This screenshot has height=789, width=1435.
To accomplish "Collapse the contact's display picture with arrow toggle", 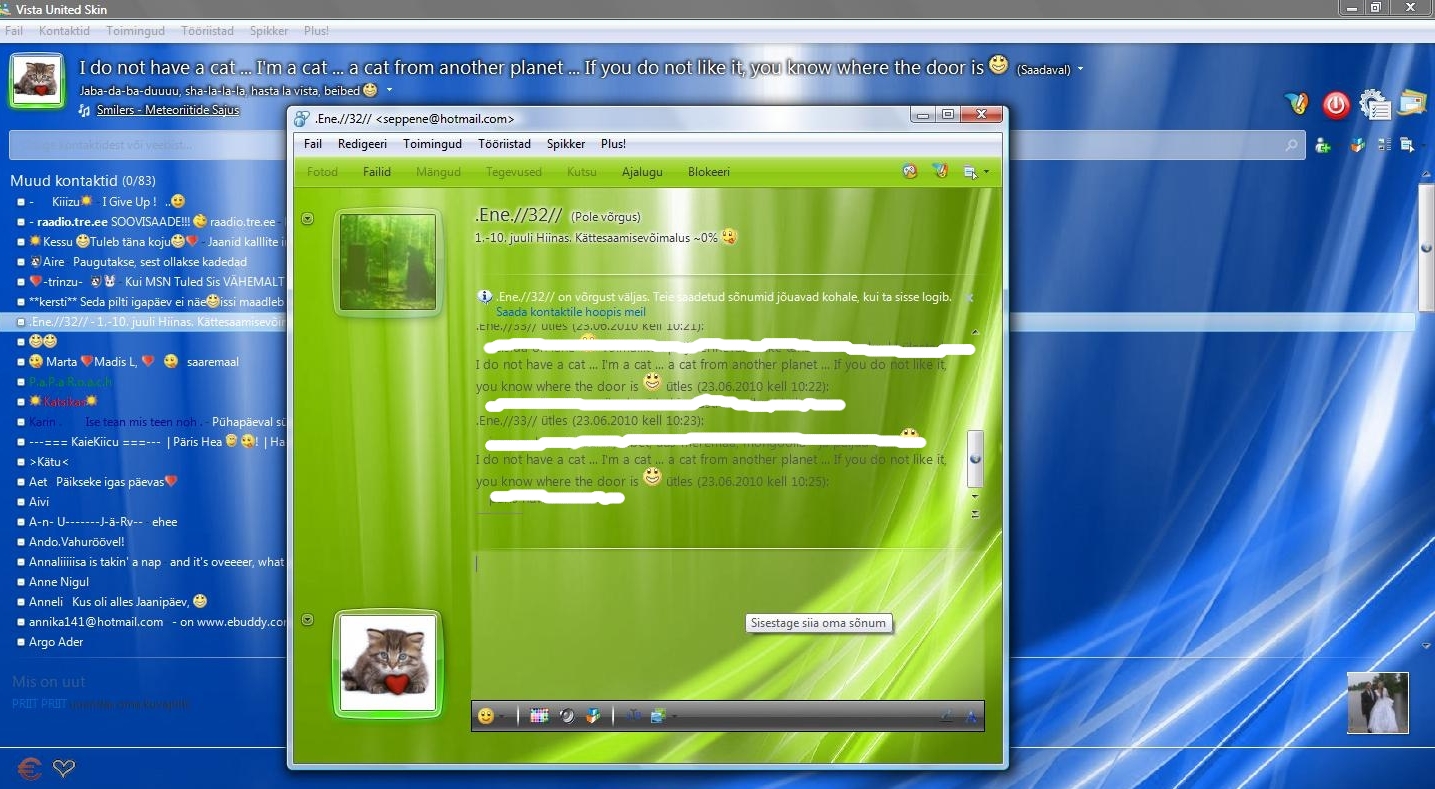I will 308,219.
